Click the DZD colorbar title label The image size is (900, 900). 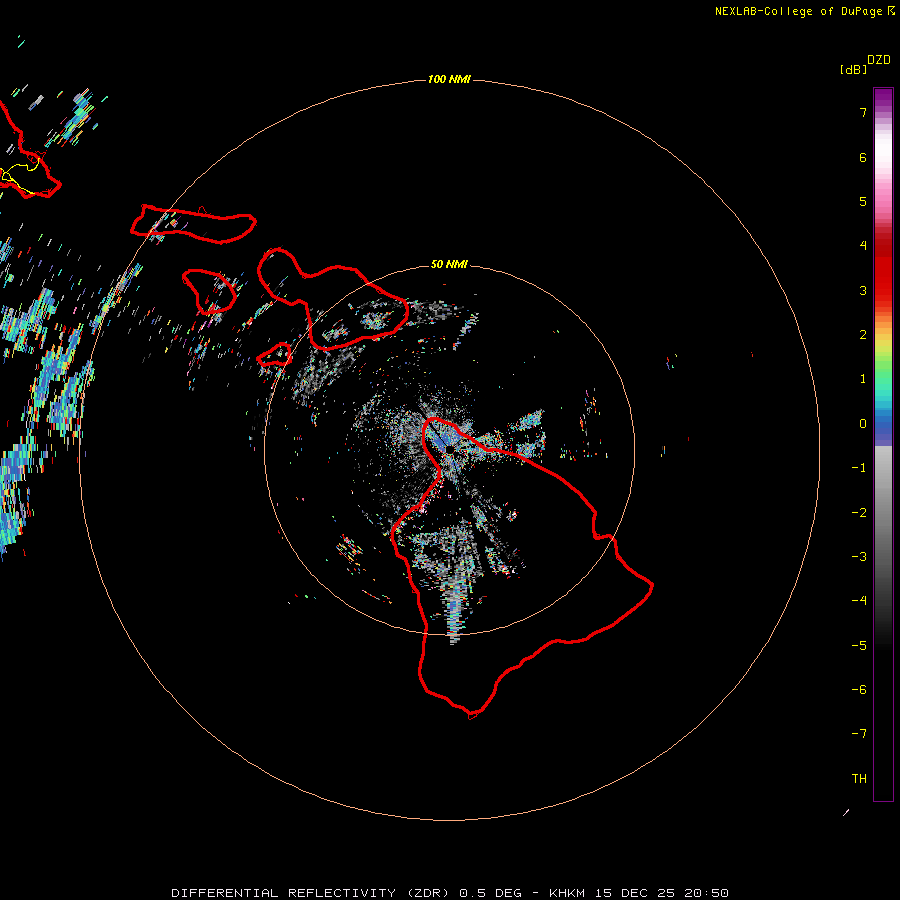pos(879,60)
